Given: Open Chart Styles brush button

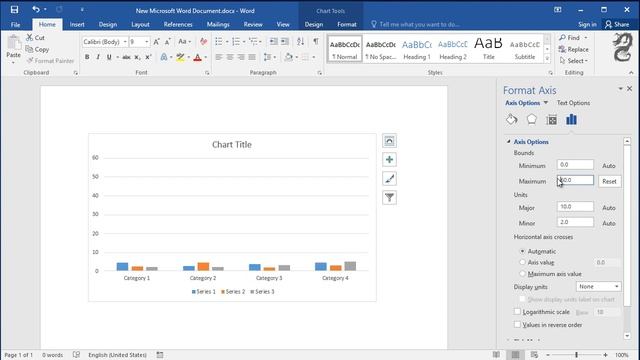Looking at the screenshot, I should click(x=389, y=179).
